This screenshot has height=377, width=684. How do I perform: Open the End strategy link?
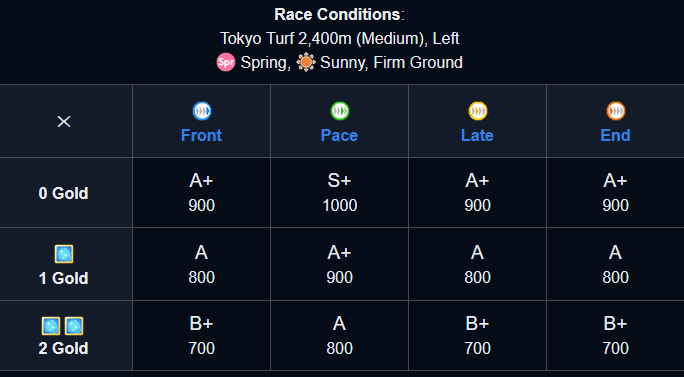click(x=615, y=135)
